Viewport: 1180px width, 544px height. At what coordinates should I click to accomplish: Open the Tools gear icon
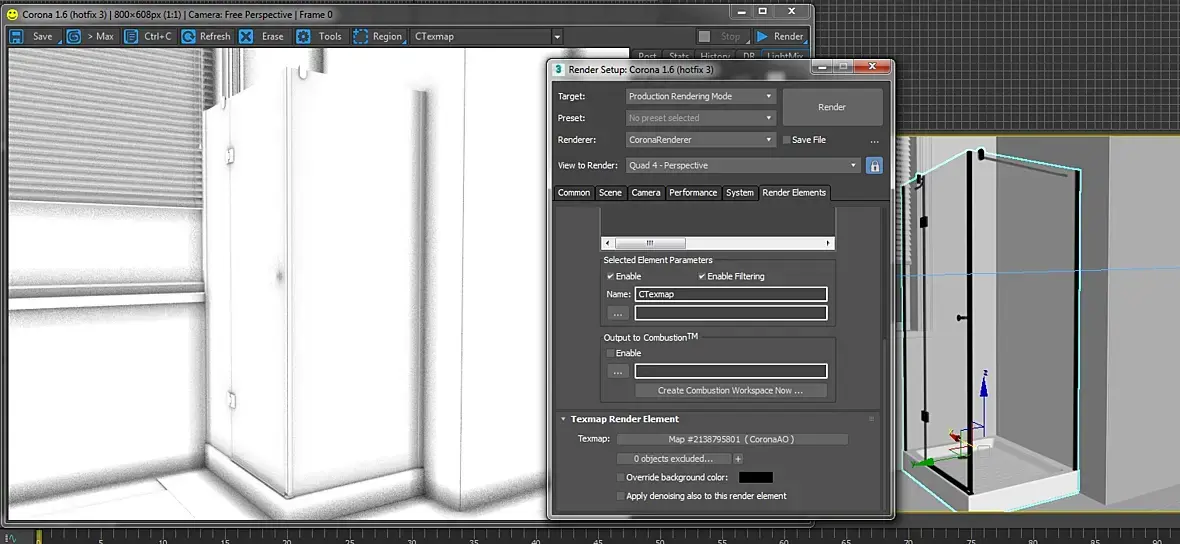pyautogui.click(x=303, y=36)
